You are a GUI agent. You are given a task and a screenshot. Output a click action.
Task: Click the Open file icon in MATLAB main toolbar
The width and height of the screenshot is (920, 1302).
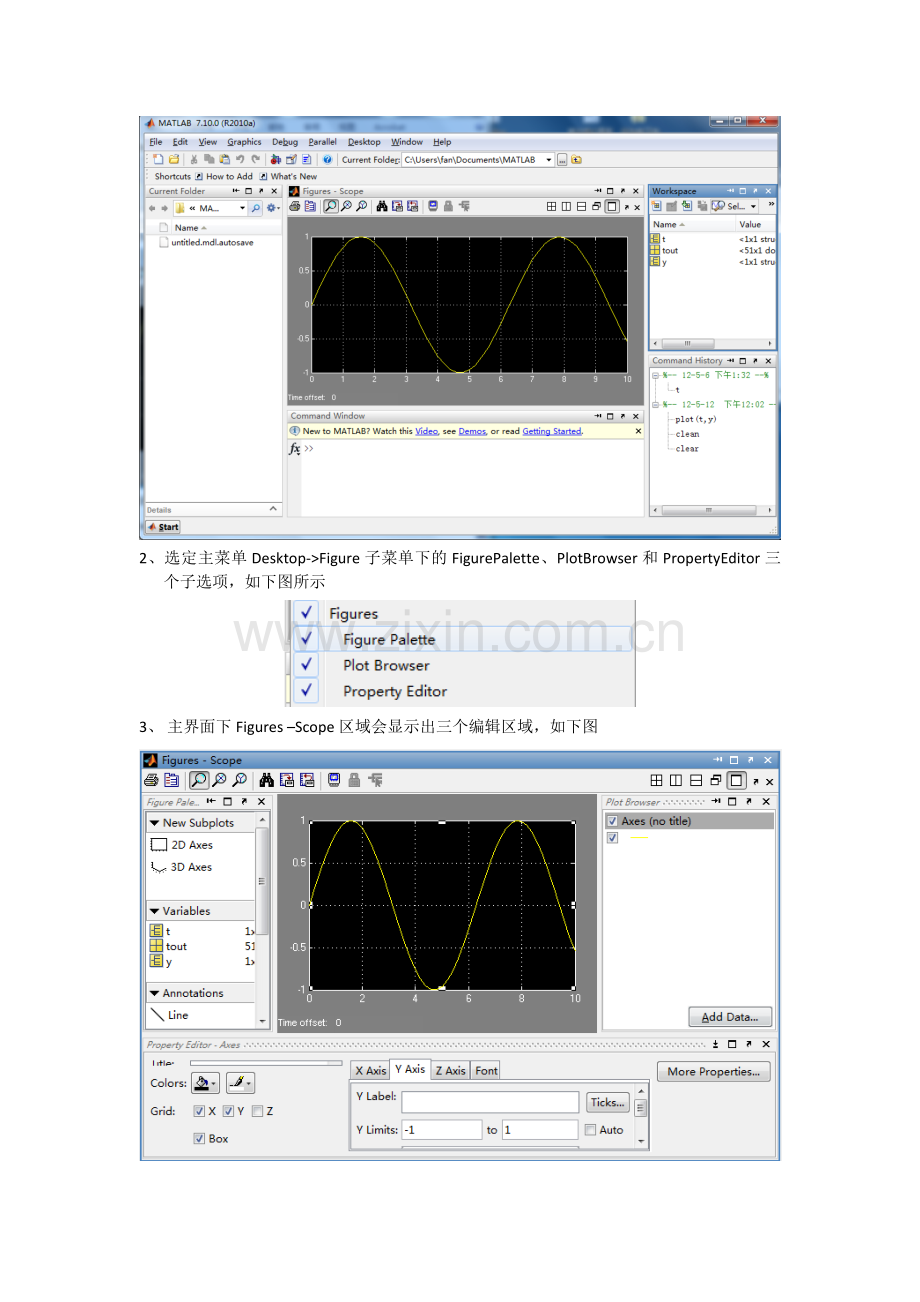tap(174, 159)
